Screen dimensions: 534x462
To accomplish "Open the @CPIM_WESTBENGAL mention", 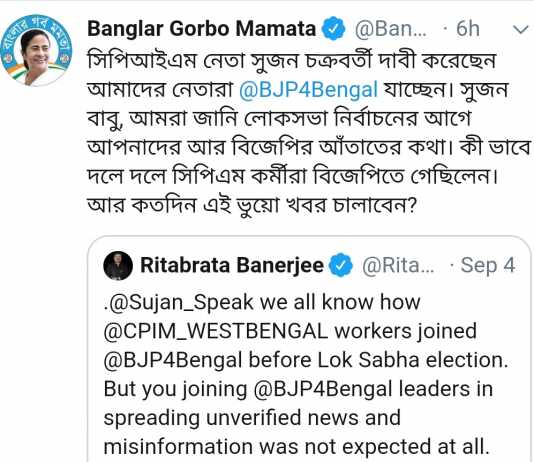I will tap(216, 331).
